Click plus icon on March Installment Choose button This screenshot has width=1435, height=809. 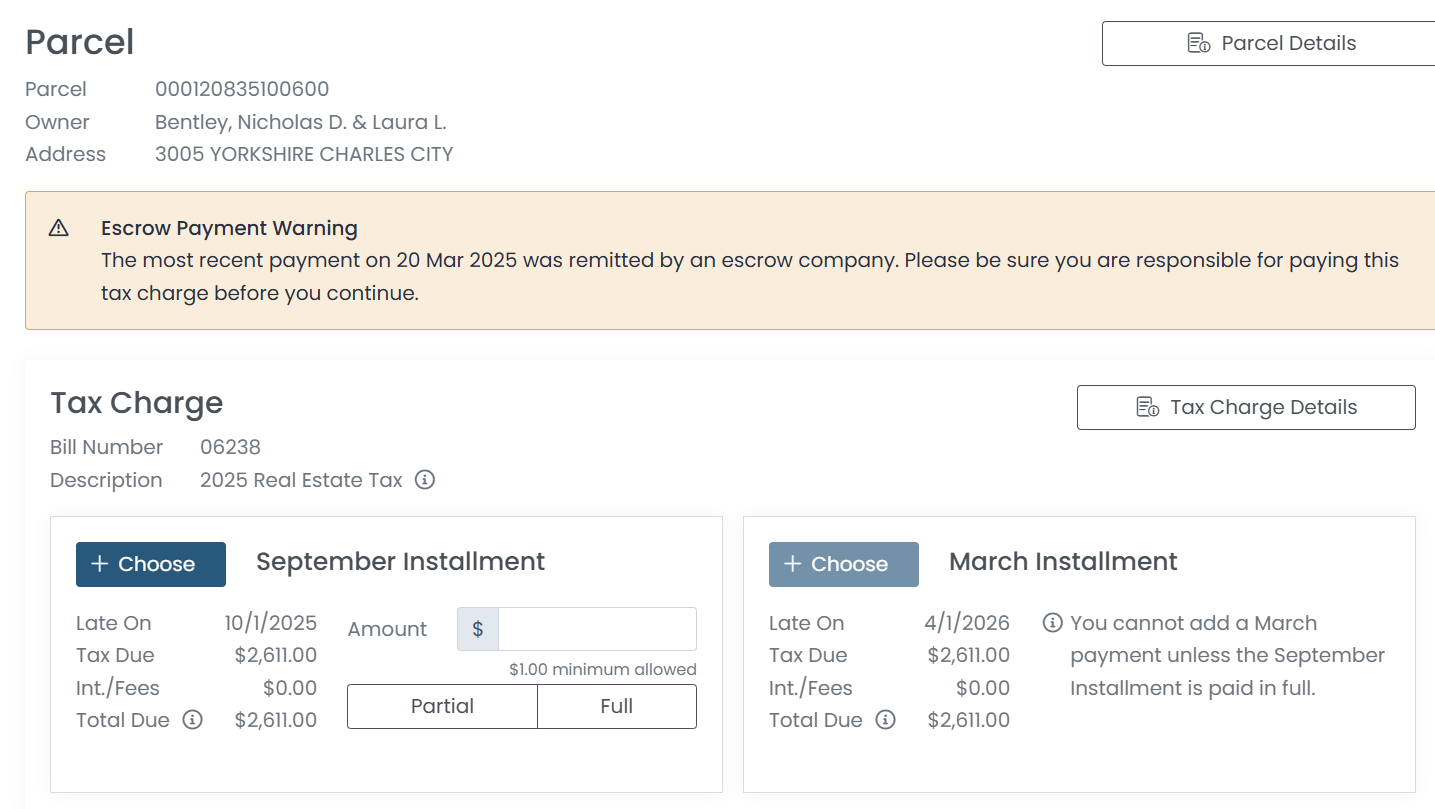(793, 564)
